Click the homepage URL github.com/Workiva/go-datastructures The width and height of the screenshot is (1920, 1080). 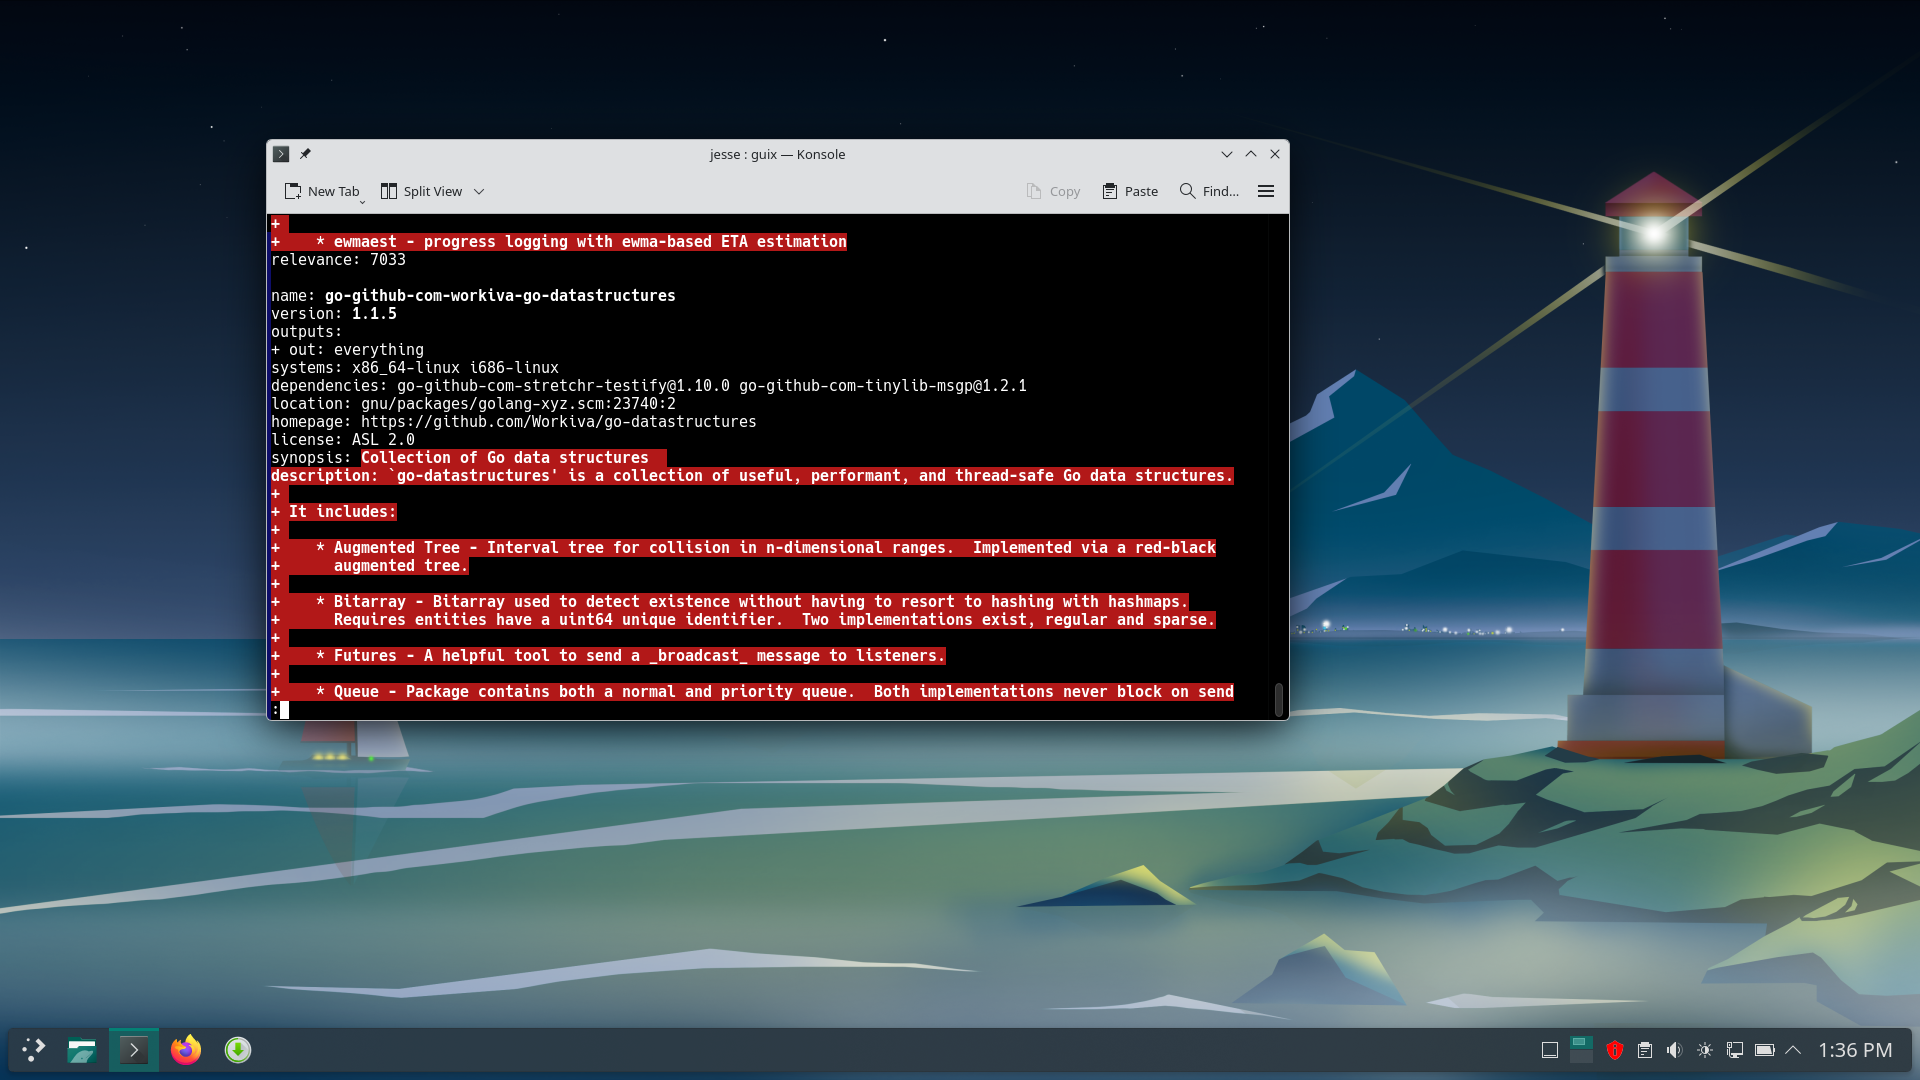(559, 422)
